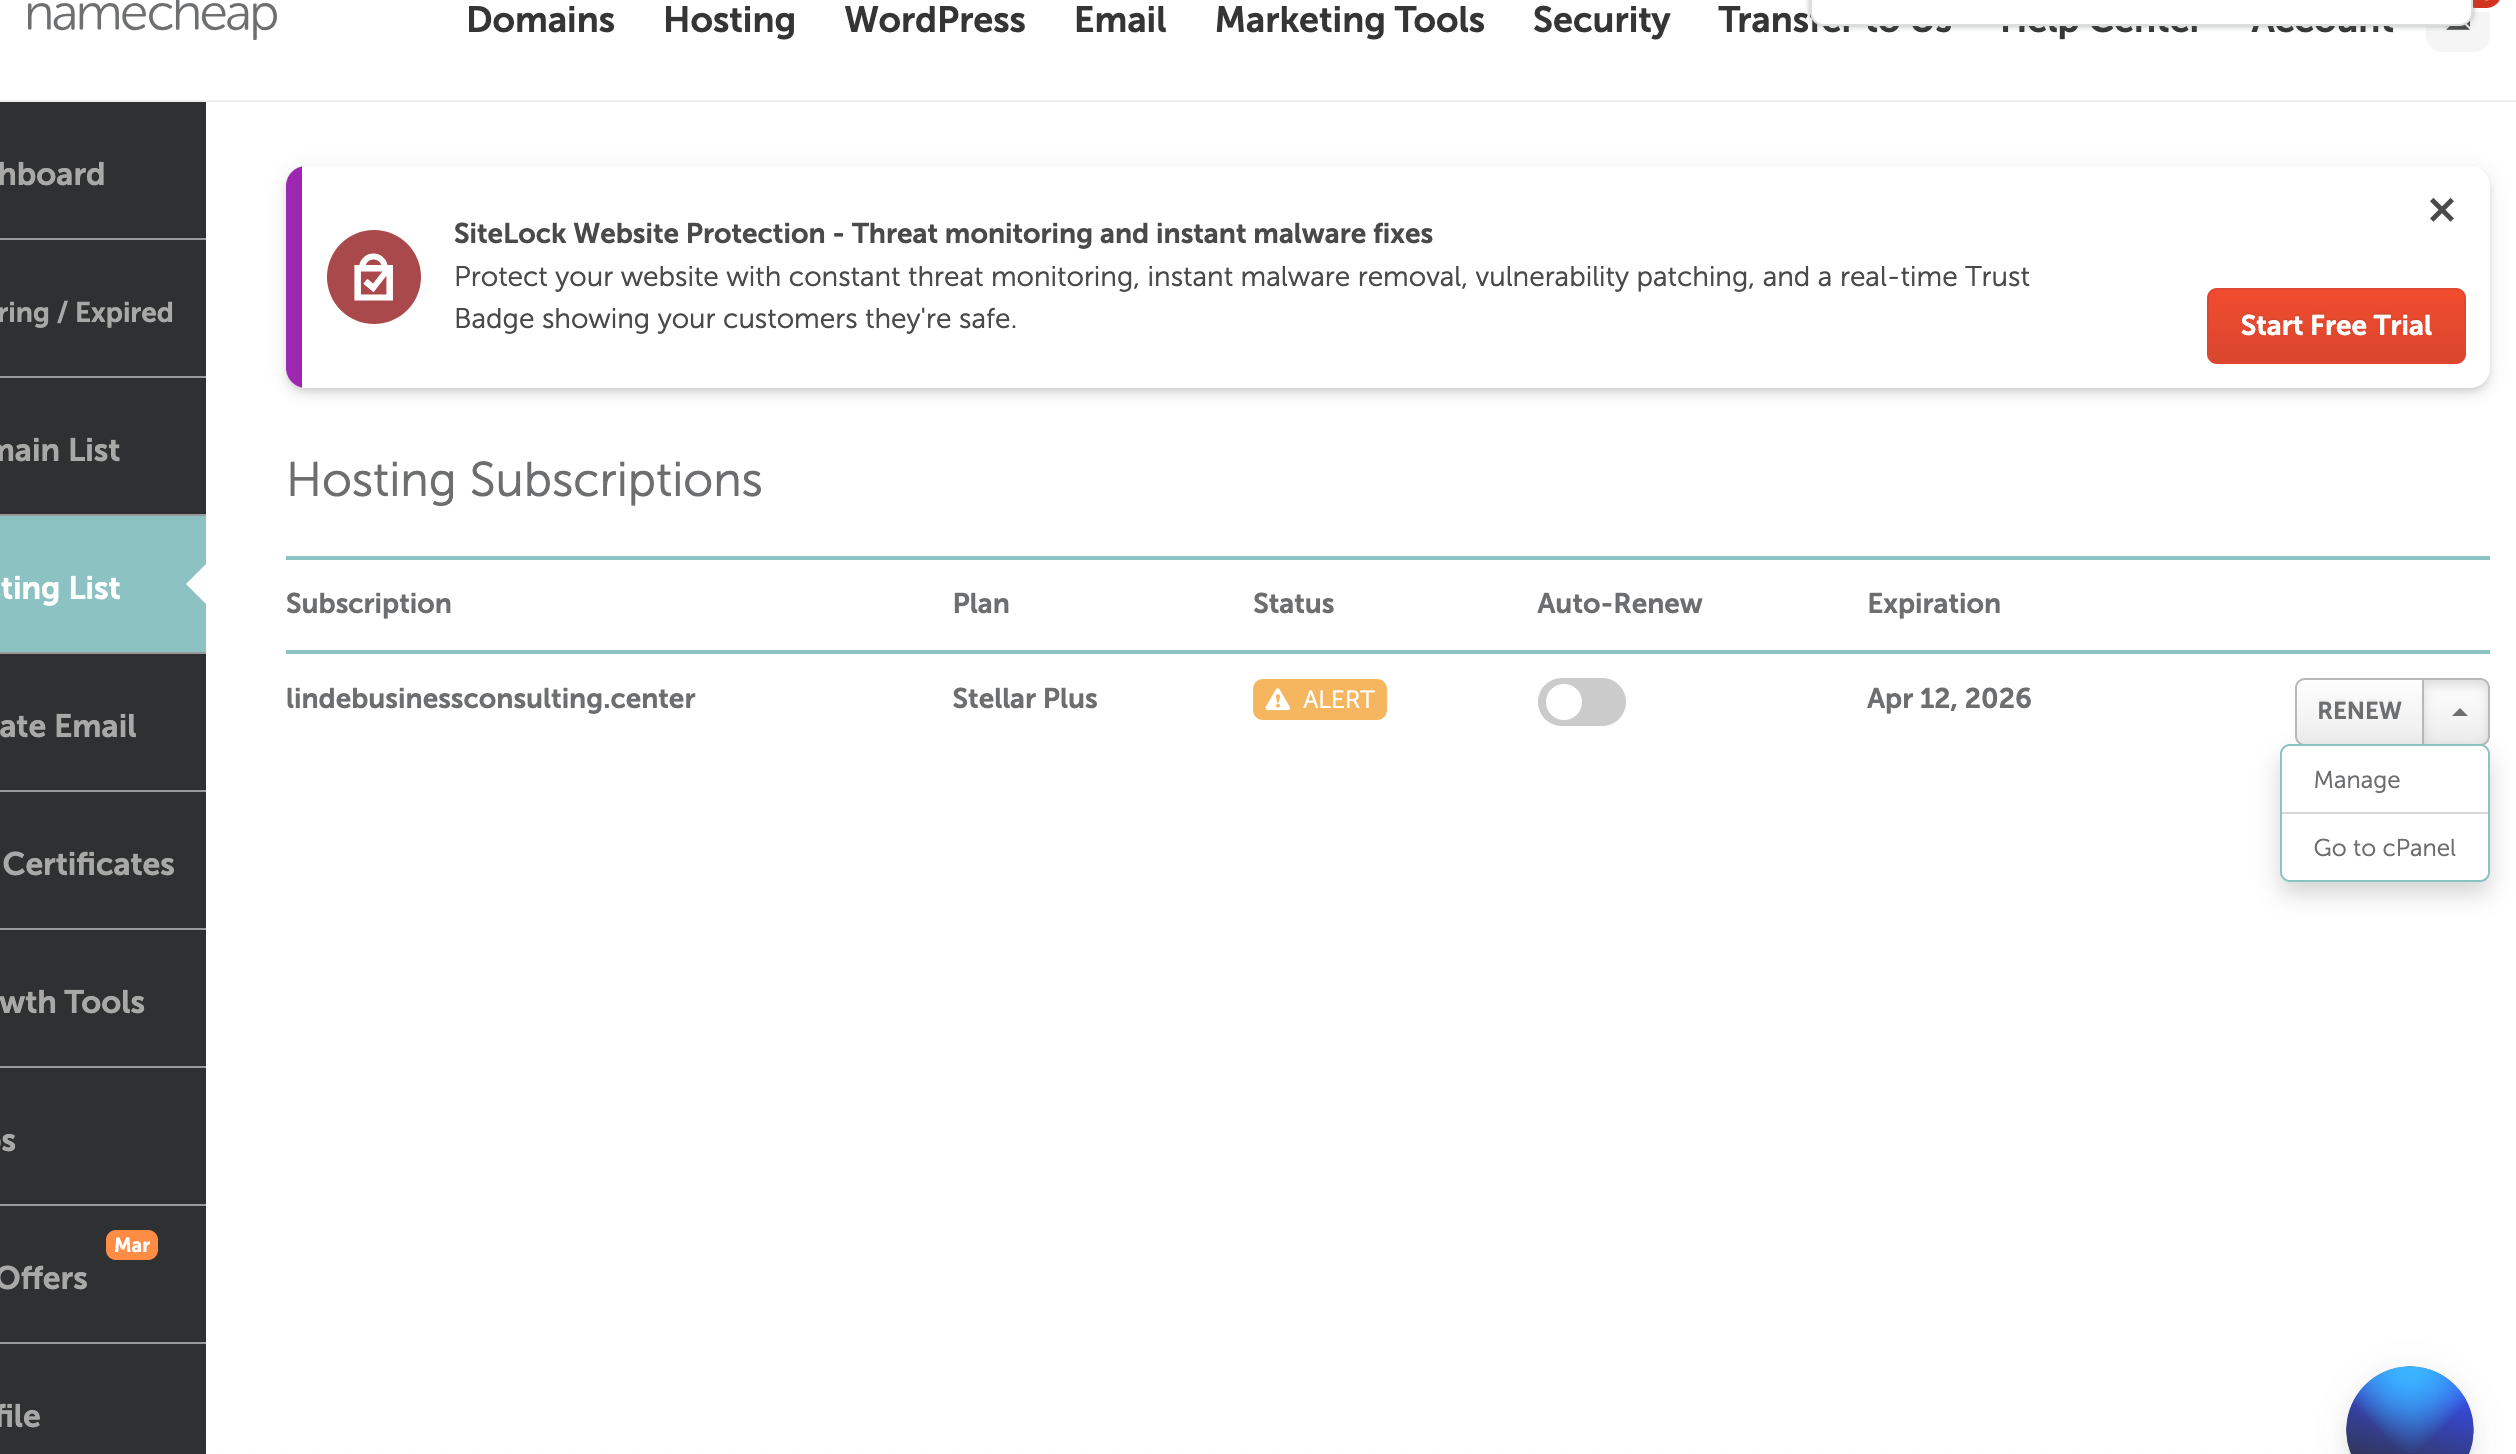Open Offers sidebar item with Mar badge
This screenshot has width=2516, height=1454.
pyautogui.click(x=103, y=1275)
